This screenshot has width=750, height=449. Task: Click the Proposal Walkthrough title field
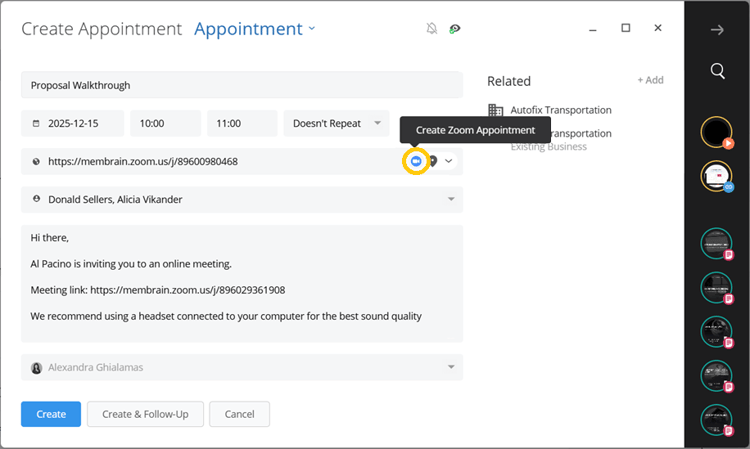point(241,85)
